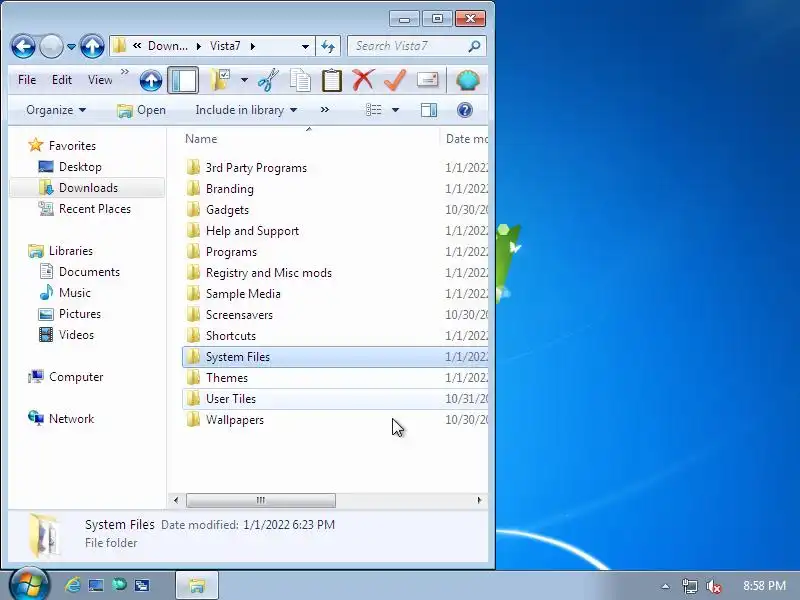The width and height of the screenshot is (800, 600).
Task: Open the View menu
Action: click(100, 80)
